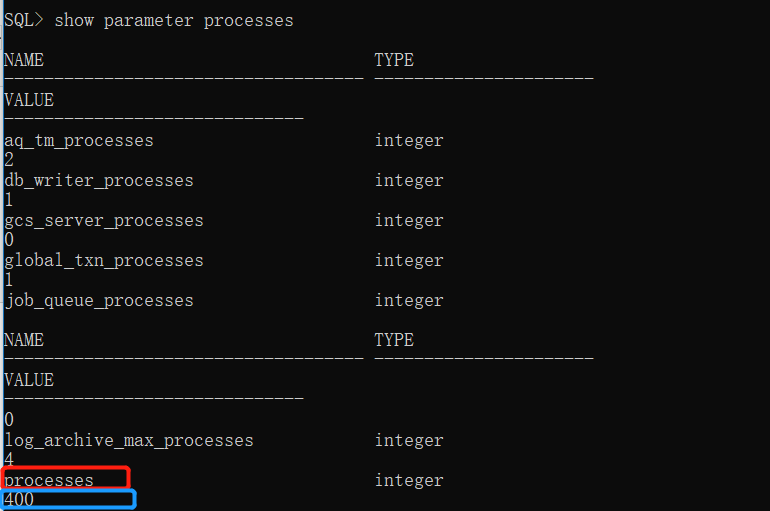This screenshot has height=511, width=770.
Task: Select the aq_tm_processes parameter name
Action: [x=79, y=141]
